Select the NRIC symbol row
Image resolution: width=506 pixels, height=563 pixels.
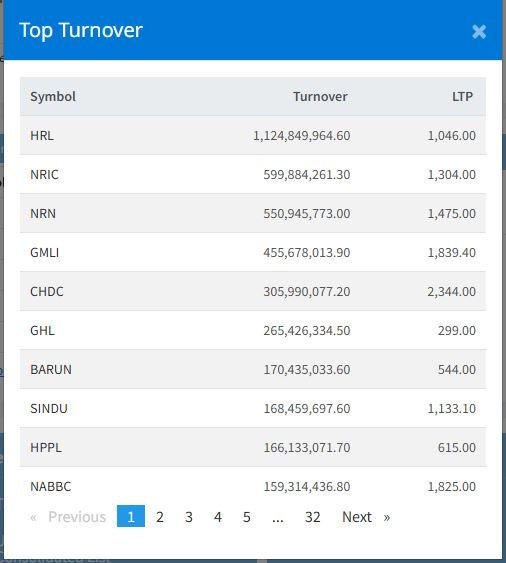coord(253,175)
